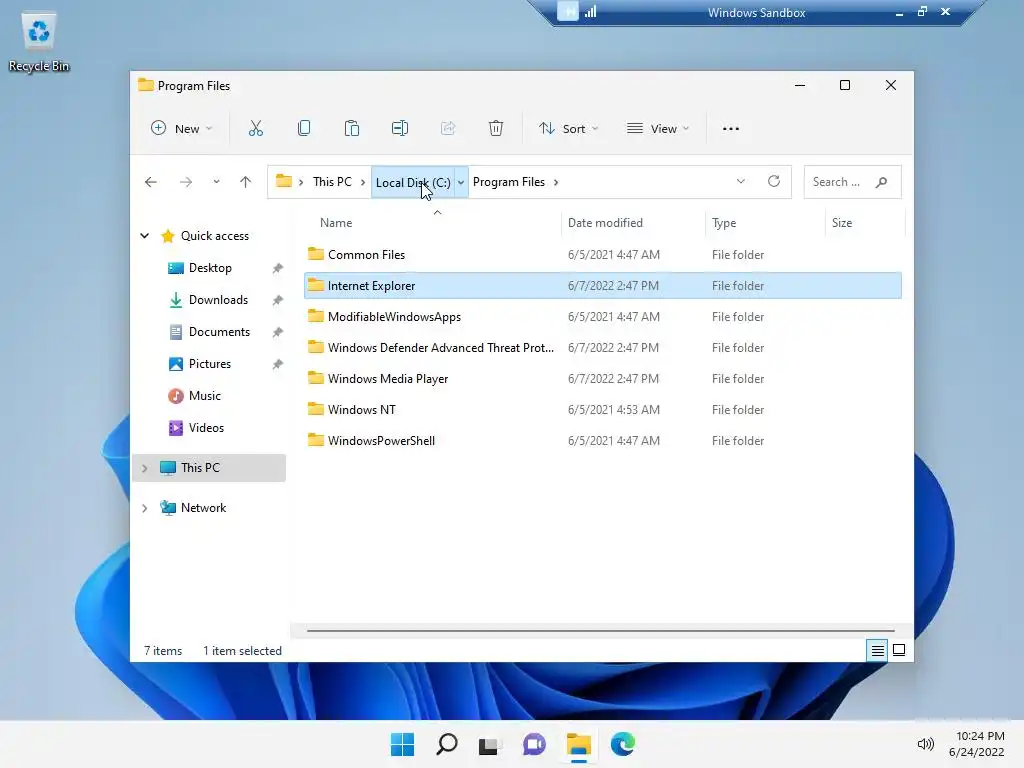Select Videos in Quick access
The height and width of the screenshot is (768, 1024).
[206, 428]
